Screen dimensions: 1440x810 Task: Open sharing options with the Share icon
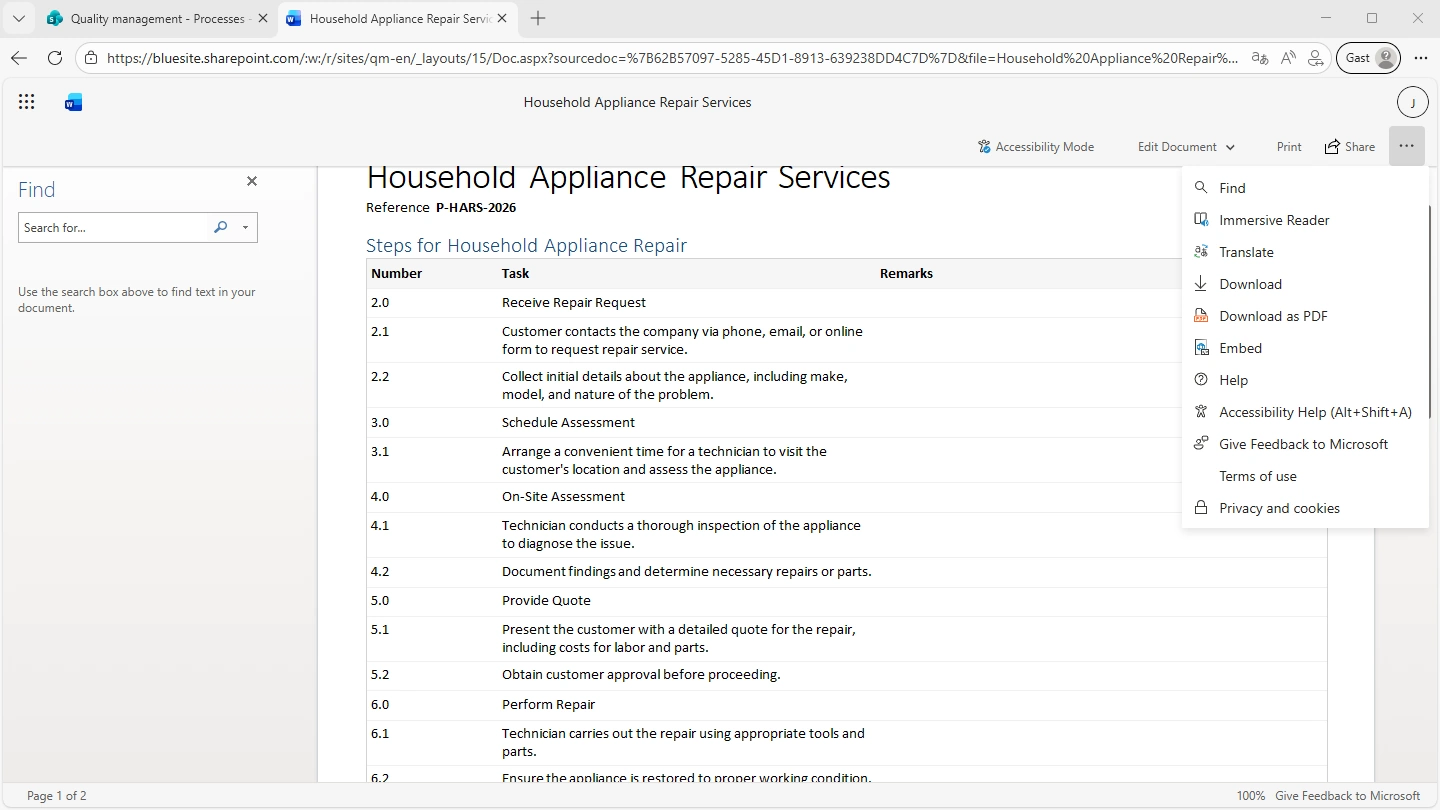pyautogui.click(x=1350, y=146)
